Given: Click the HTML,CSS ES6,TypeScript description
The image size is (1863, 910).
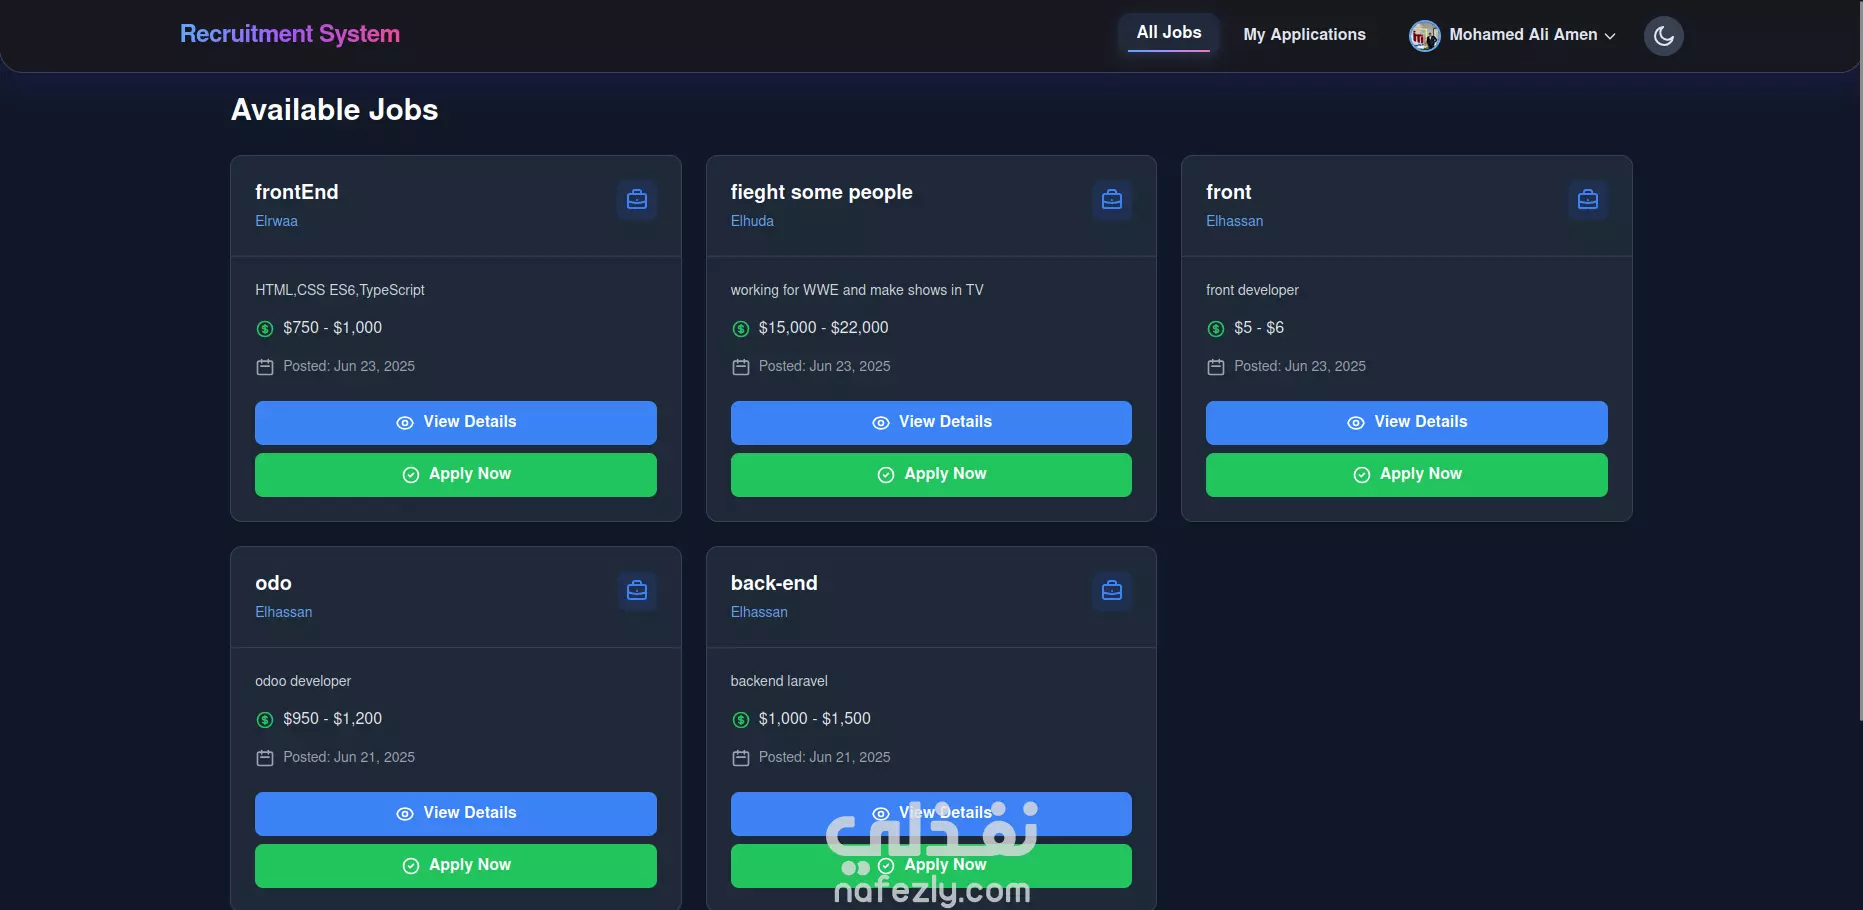Looking at the screenshot, I should (340, 290).
